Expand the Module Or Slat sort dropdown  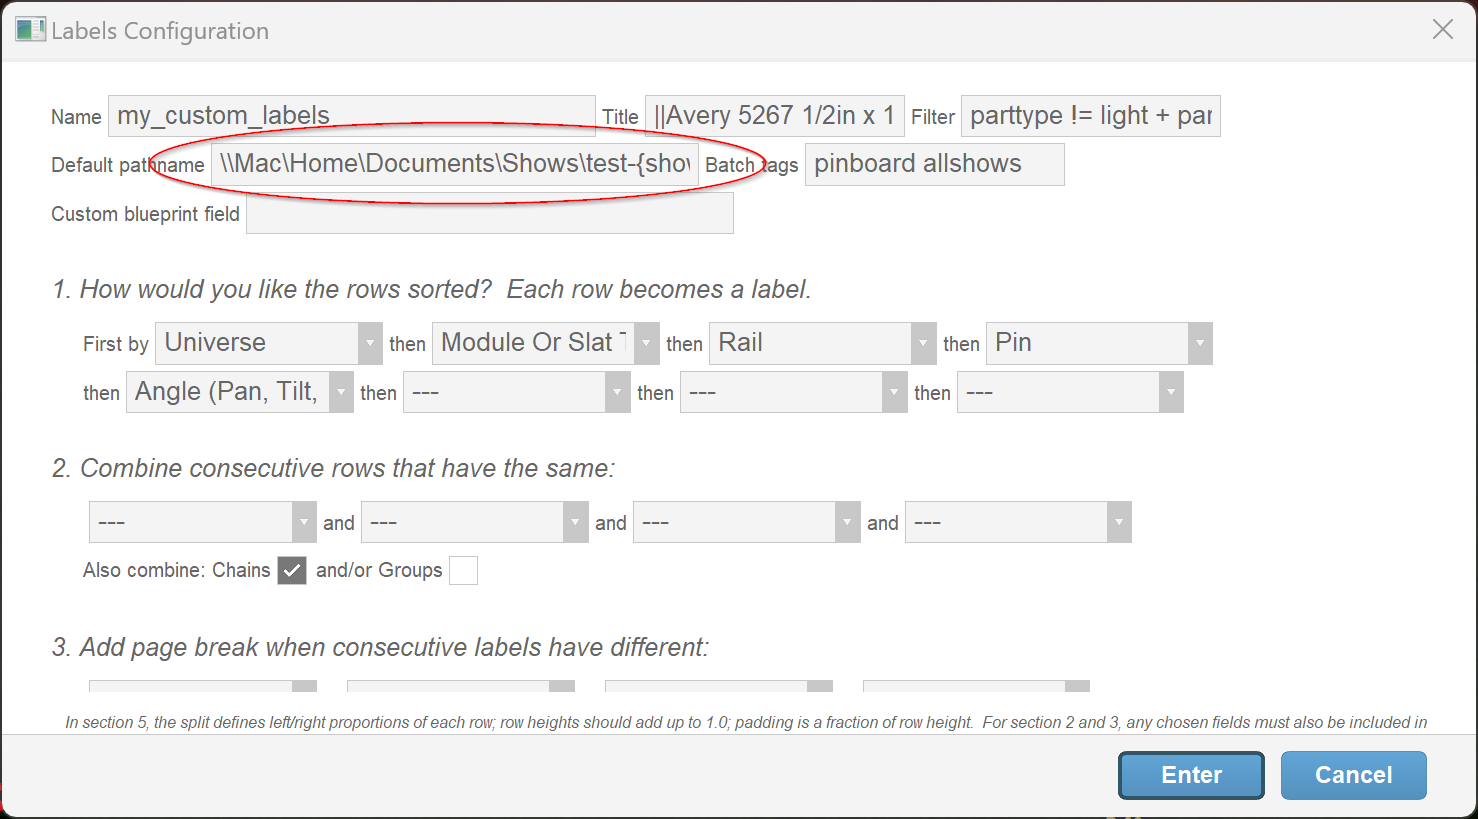tap(545, 343)
